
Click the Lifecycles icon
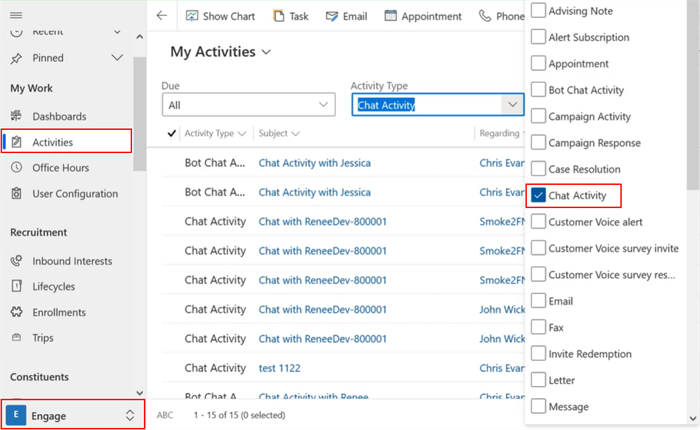[17, 286]
